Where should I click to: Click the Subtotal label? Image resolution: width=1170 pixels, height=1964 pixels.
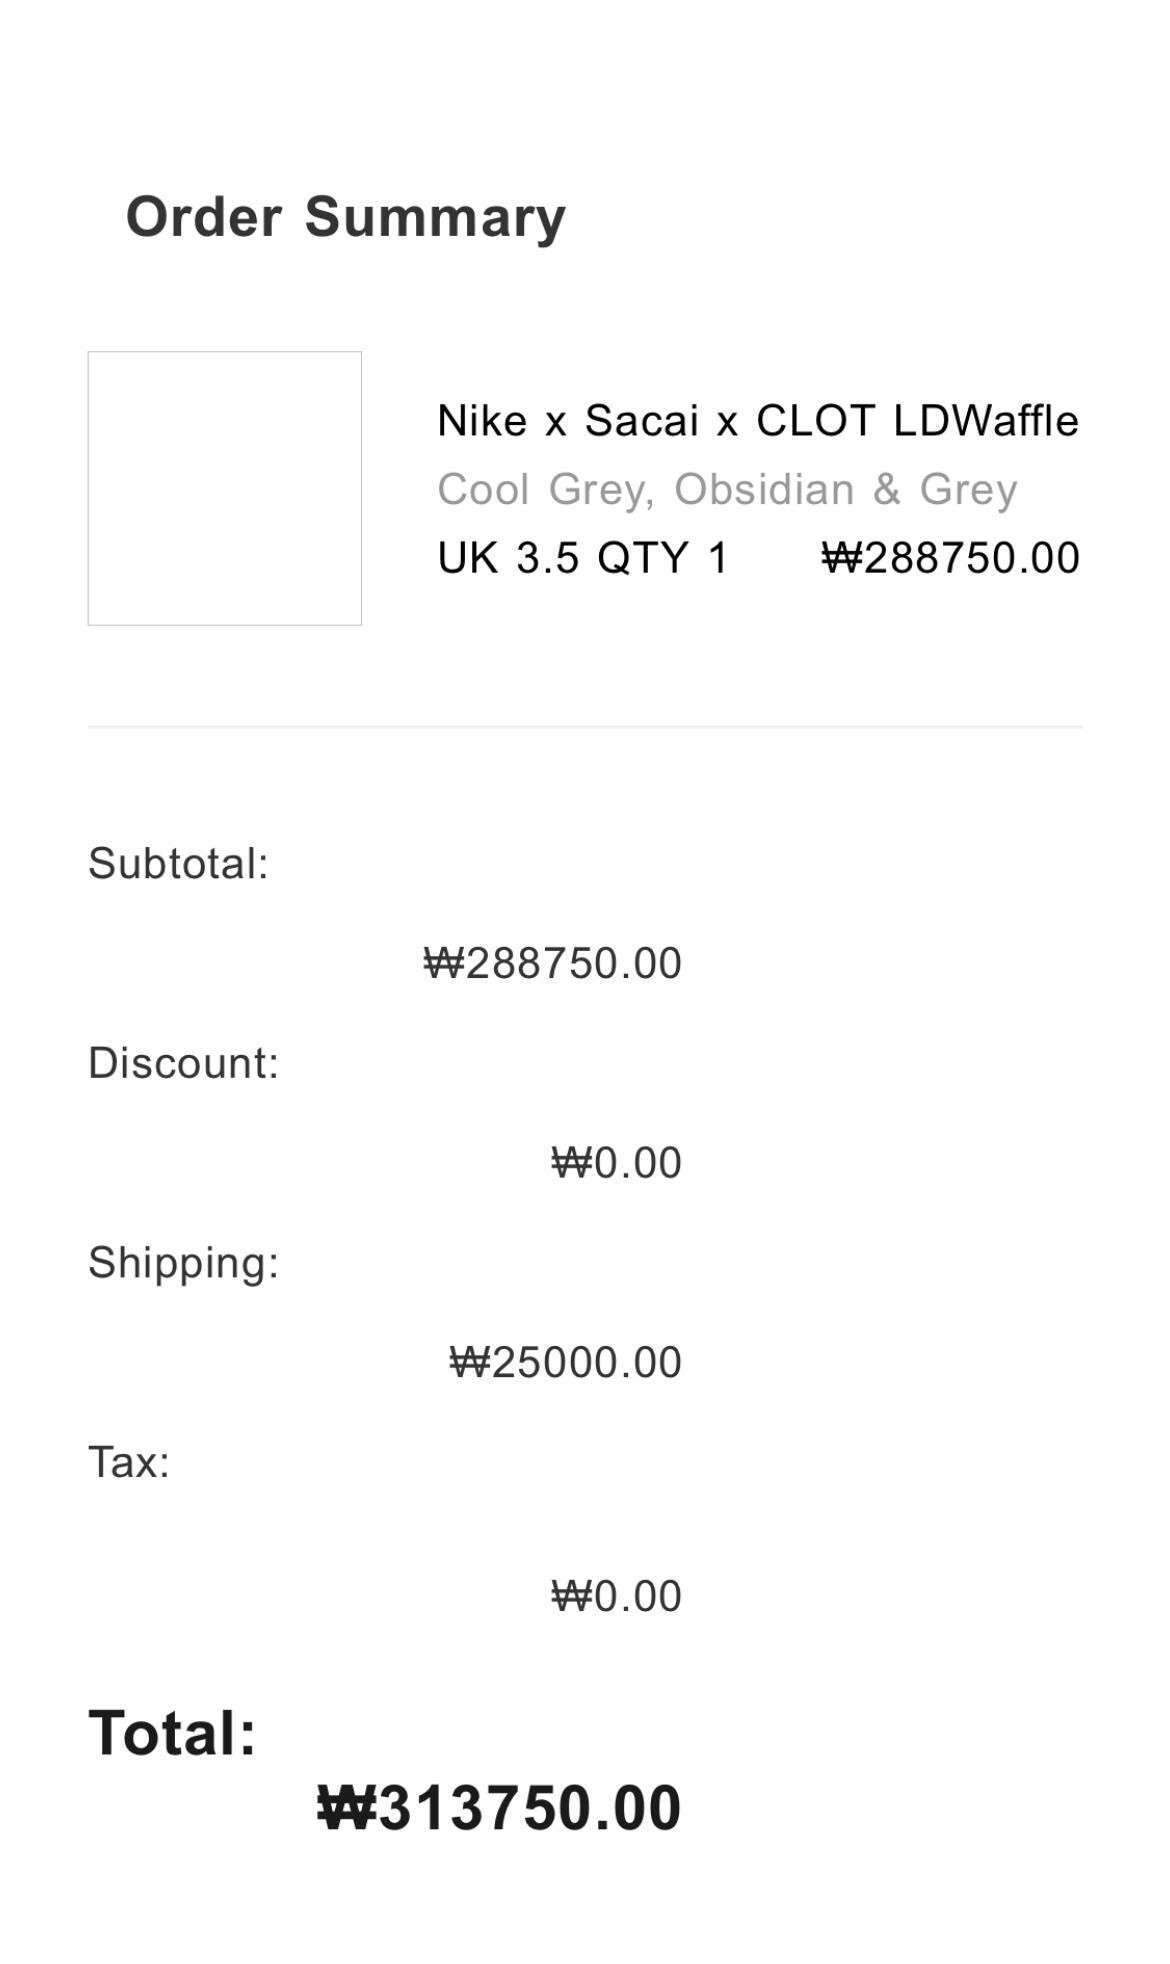[178, 863]
